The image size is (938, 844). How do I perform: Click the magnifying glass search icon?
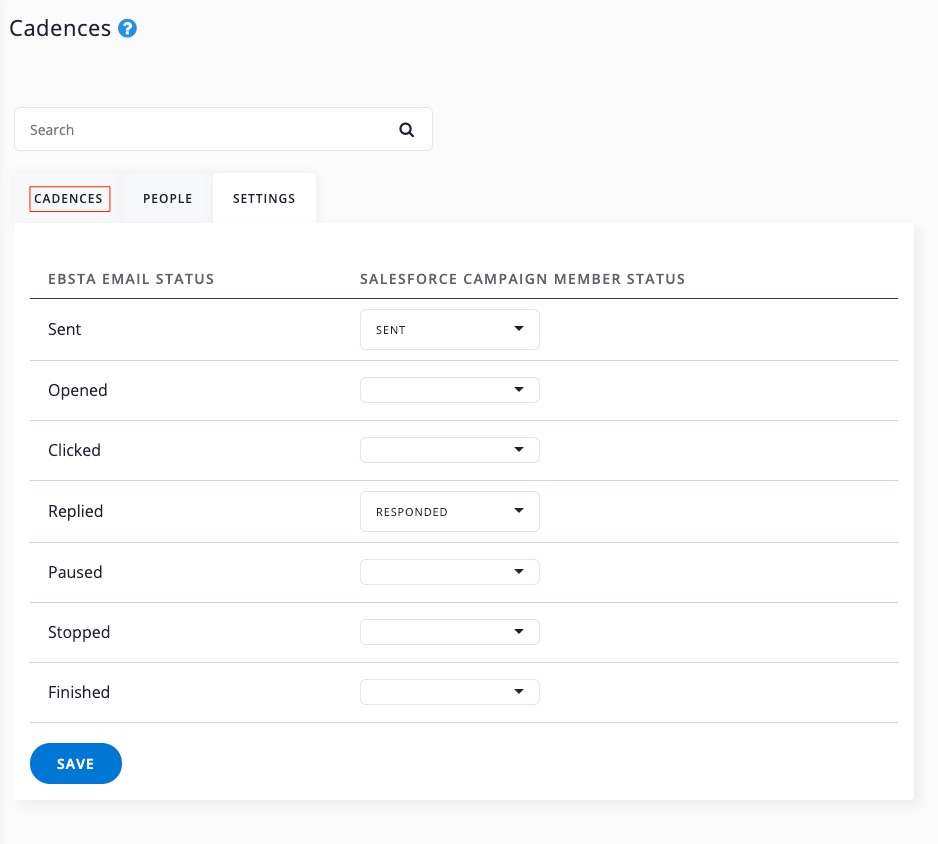click(x=406, y=130)
